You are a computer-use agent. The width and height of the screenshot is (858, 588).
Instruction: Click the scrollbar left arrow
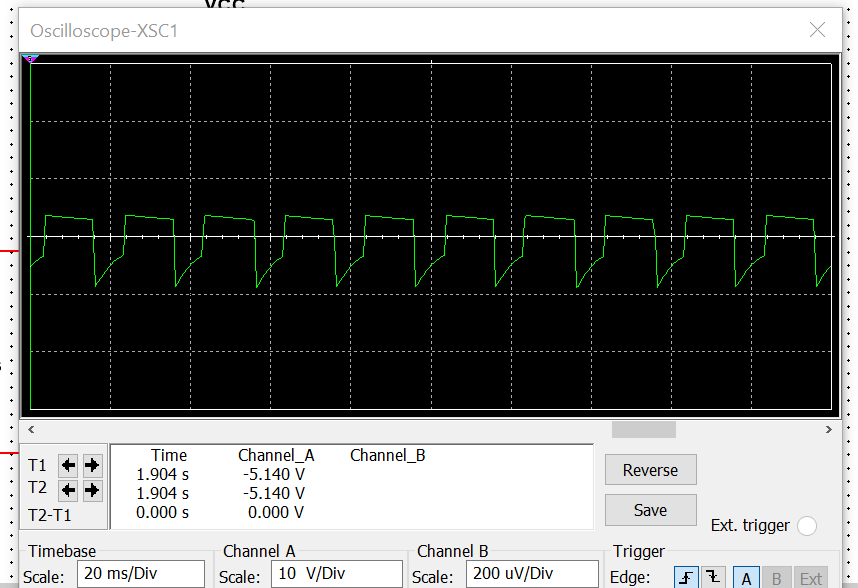[31, 430]
